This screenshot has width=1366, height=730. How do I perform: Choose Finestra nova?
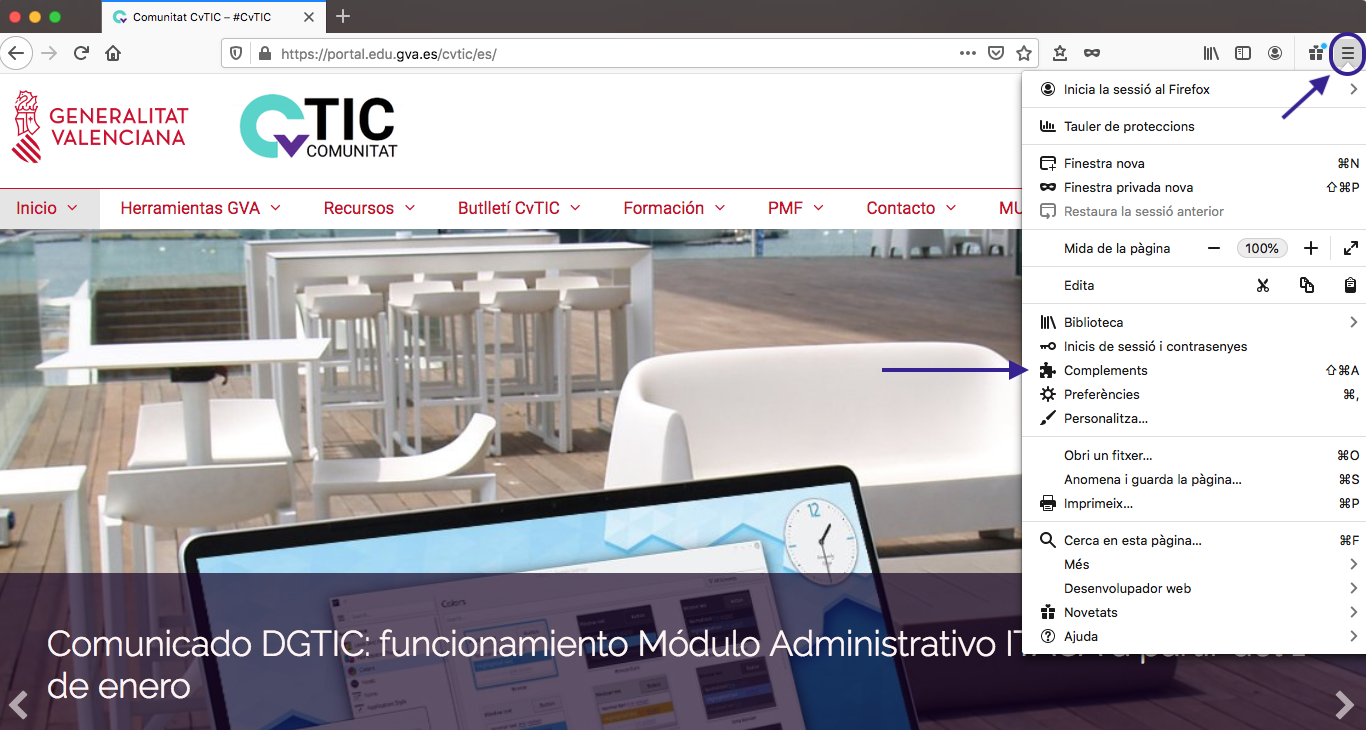[1194, 163]
